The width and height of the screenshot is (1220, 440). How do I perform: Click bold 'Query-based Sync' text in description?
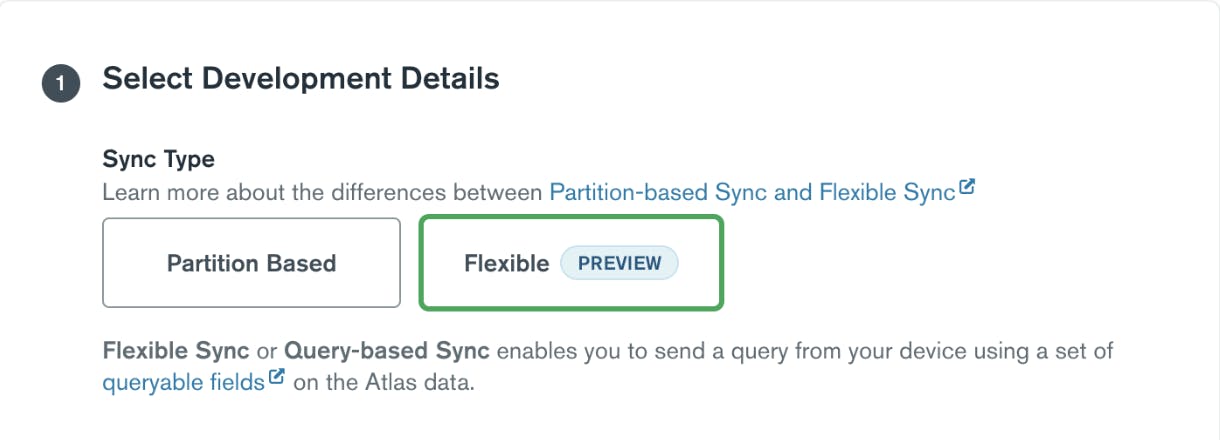tap(387, 352)
